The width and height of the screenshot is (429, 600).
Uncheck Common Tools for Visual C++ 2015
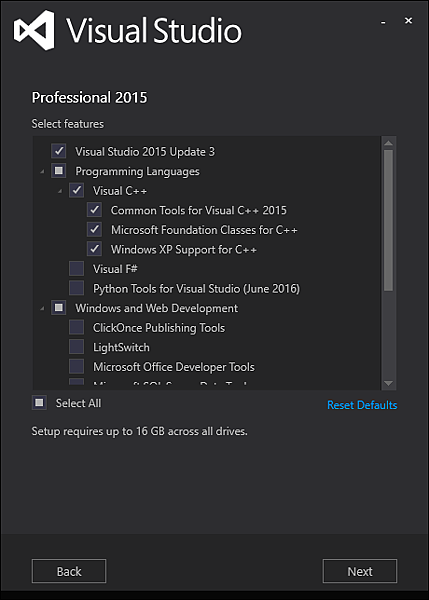[x=94, y=210]
